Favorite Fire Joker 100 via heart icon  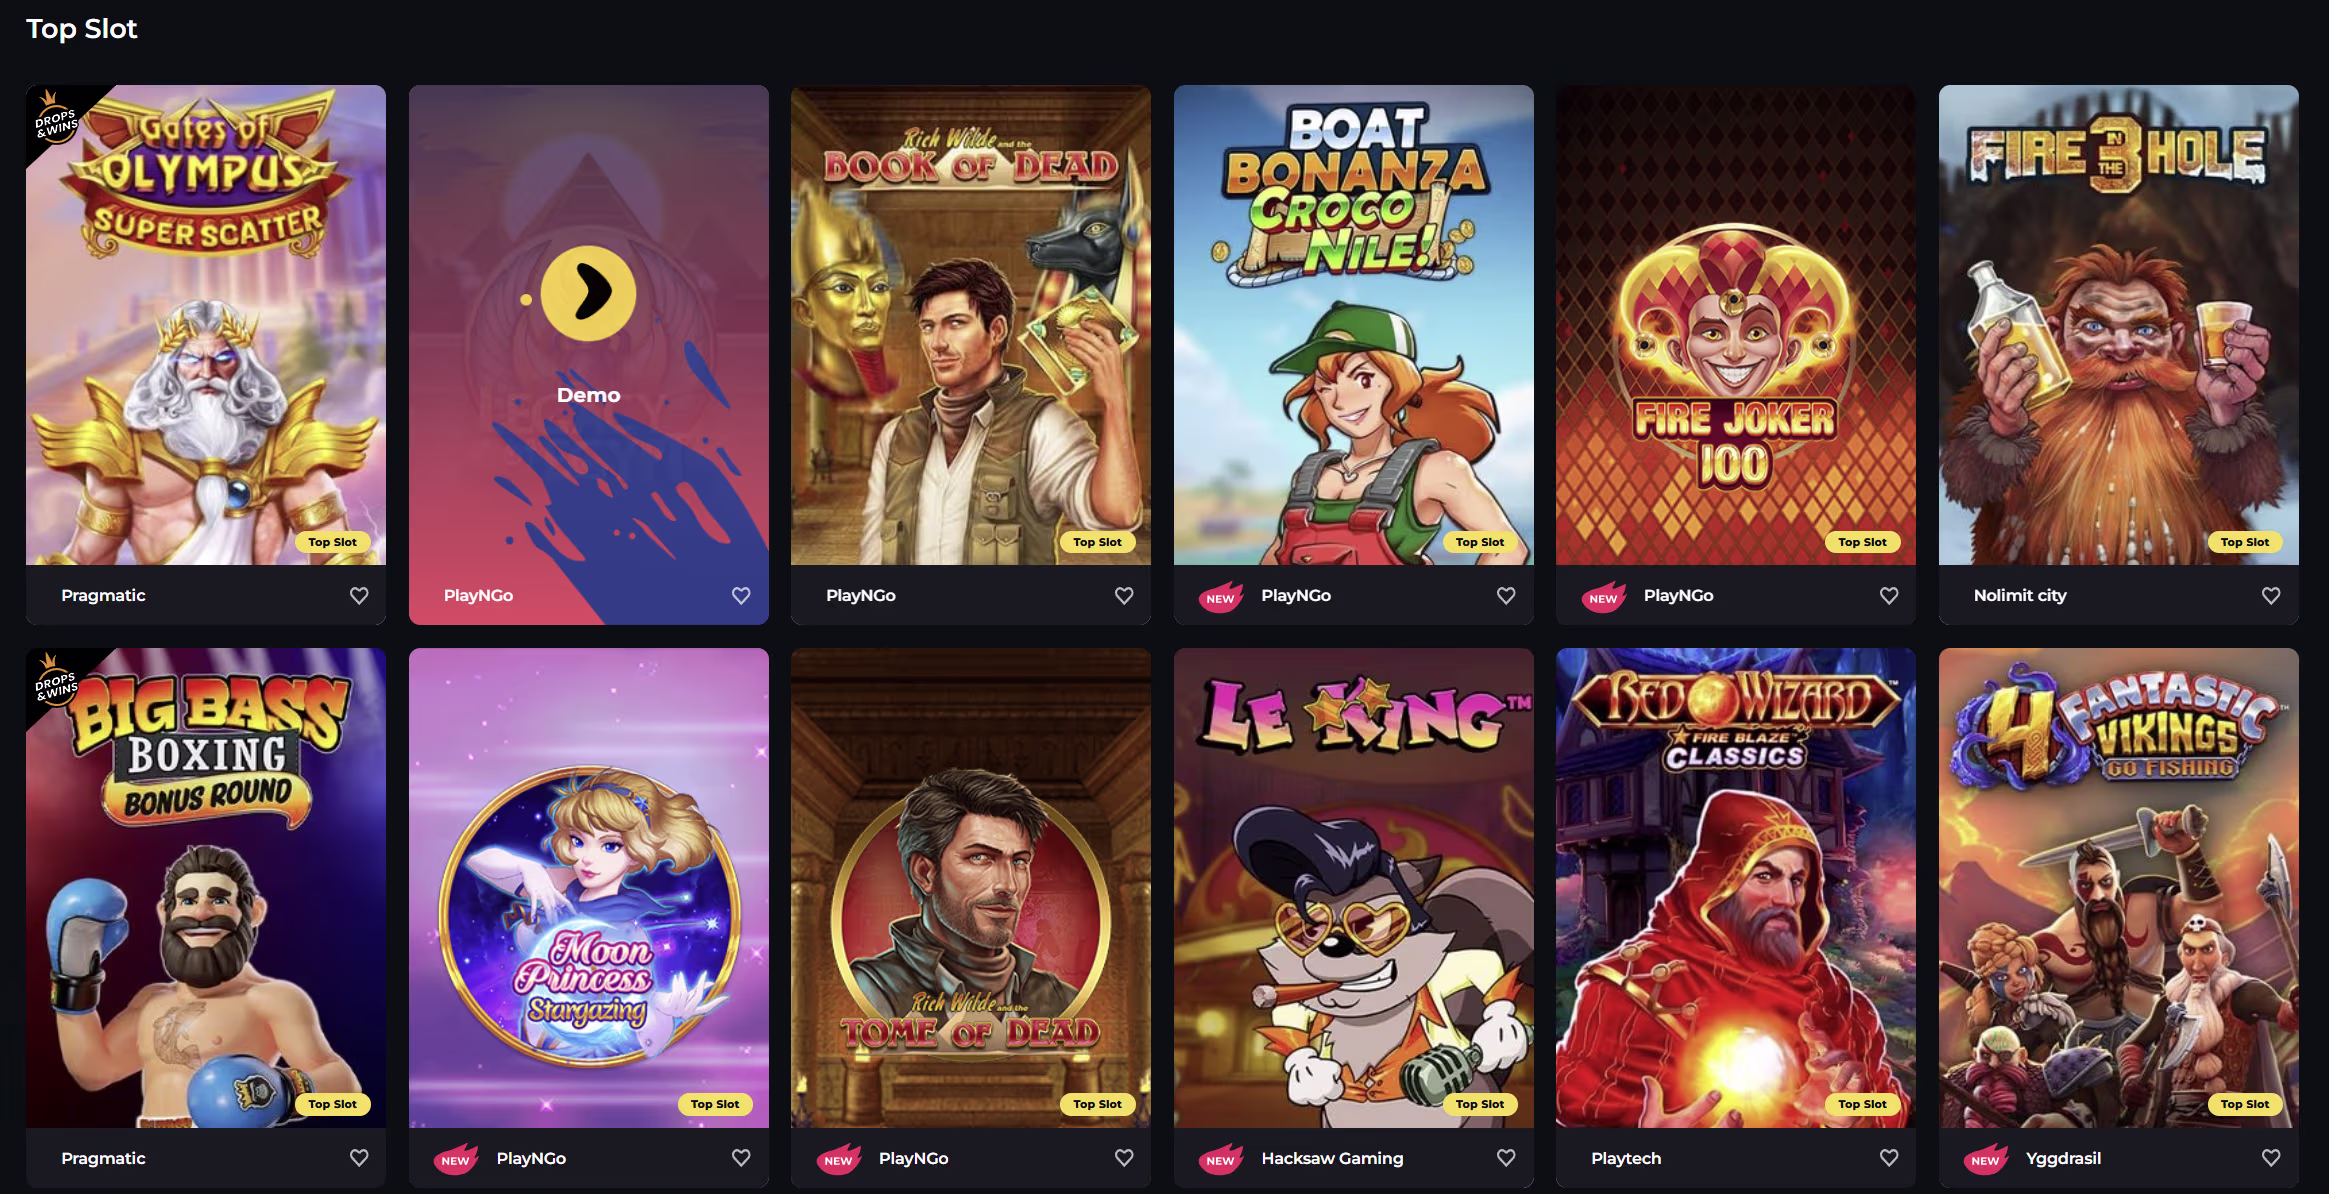1889,596
